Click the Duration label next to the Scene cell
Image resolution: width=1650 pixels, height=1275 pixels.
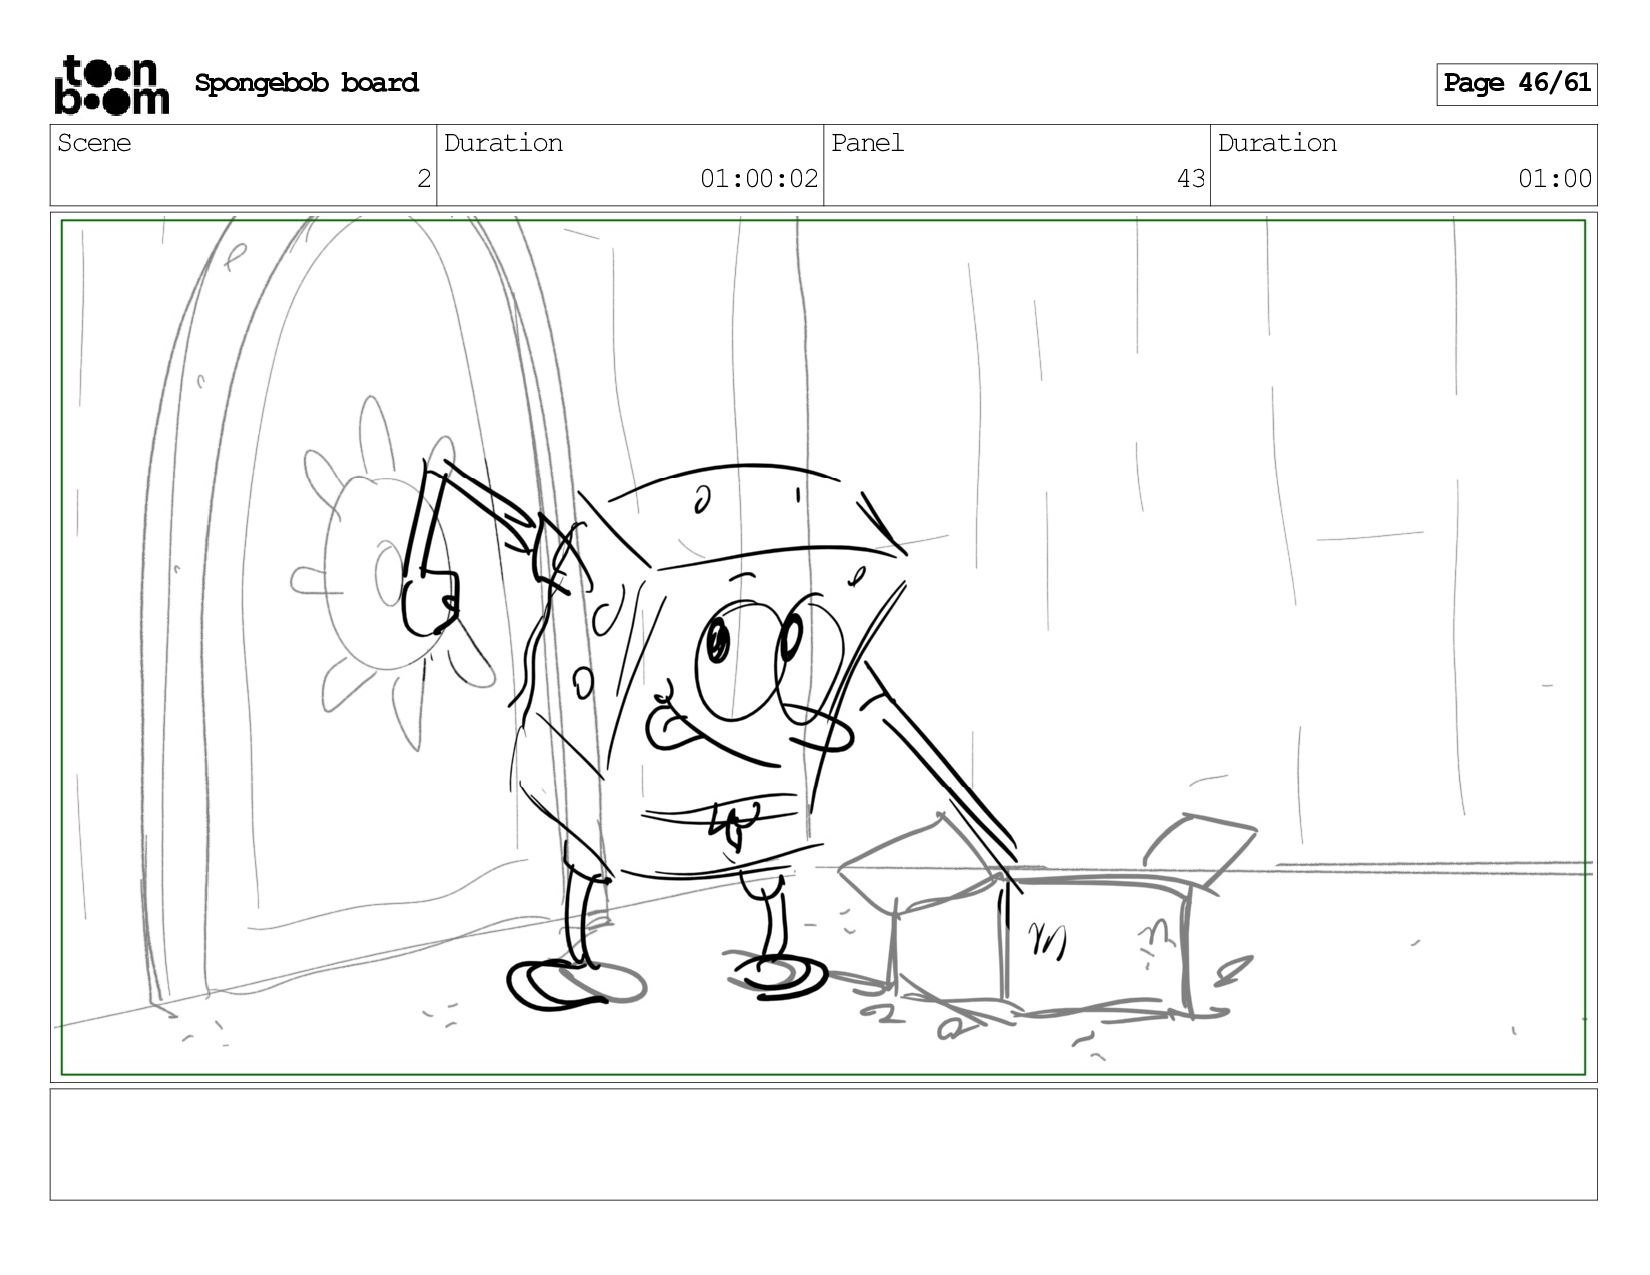503,143
